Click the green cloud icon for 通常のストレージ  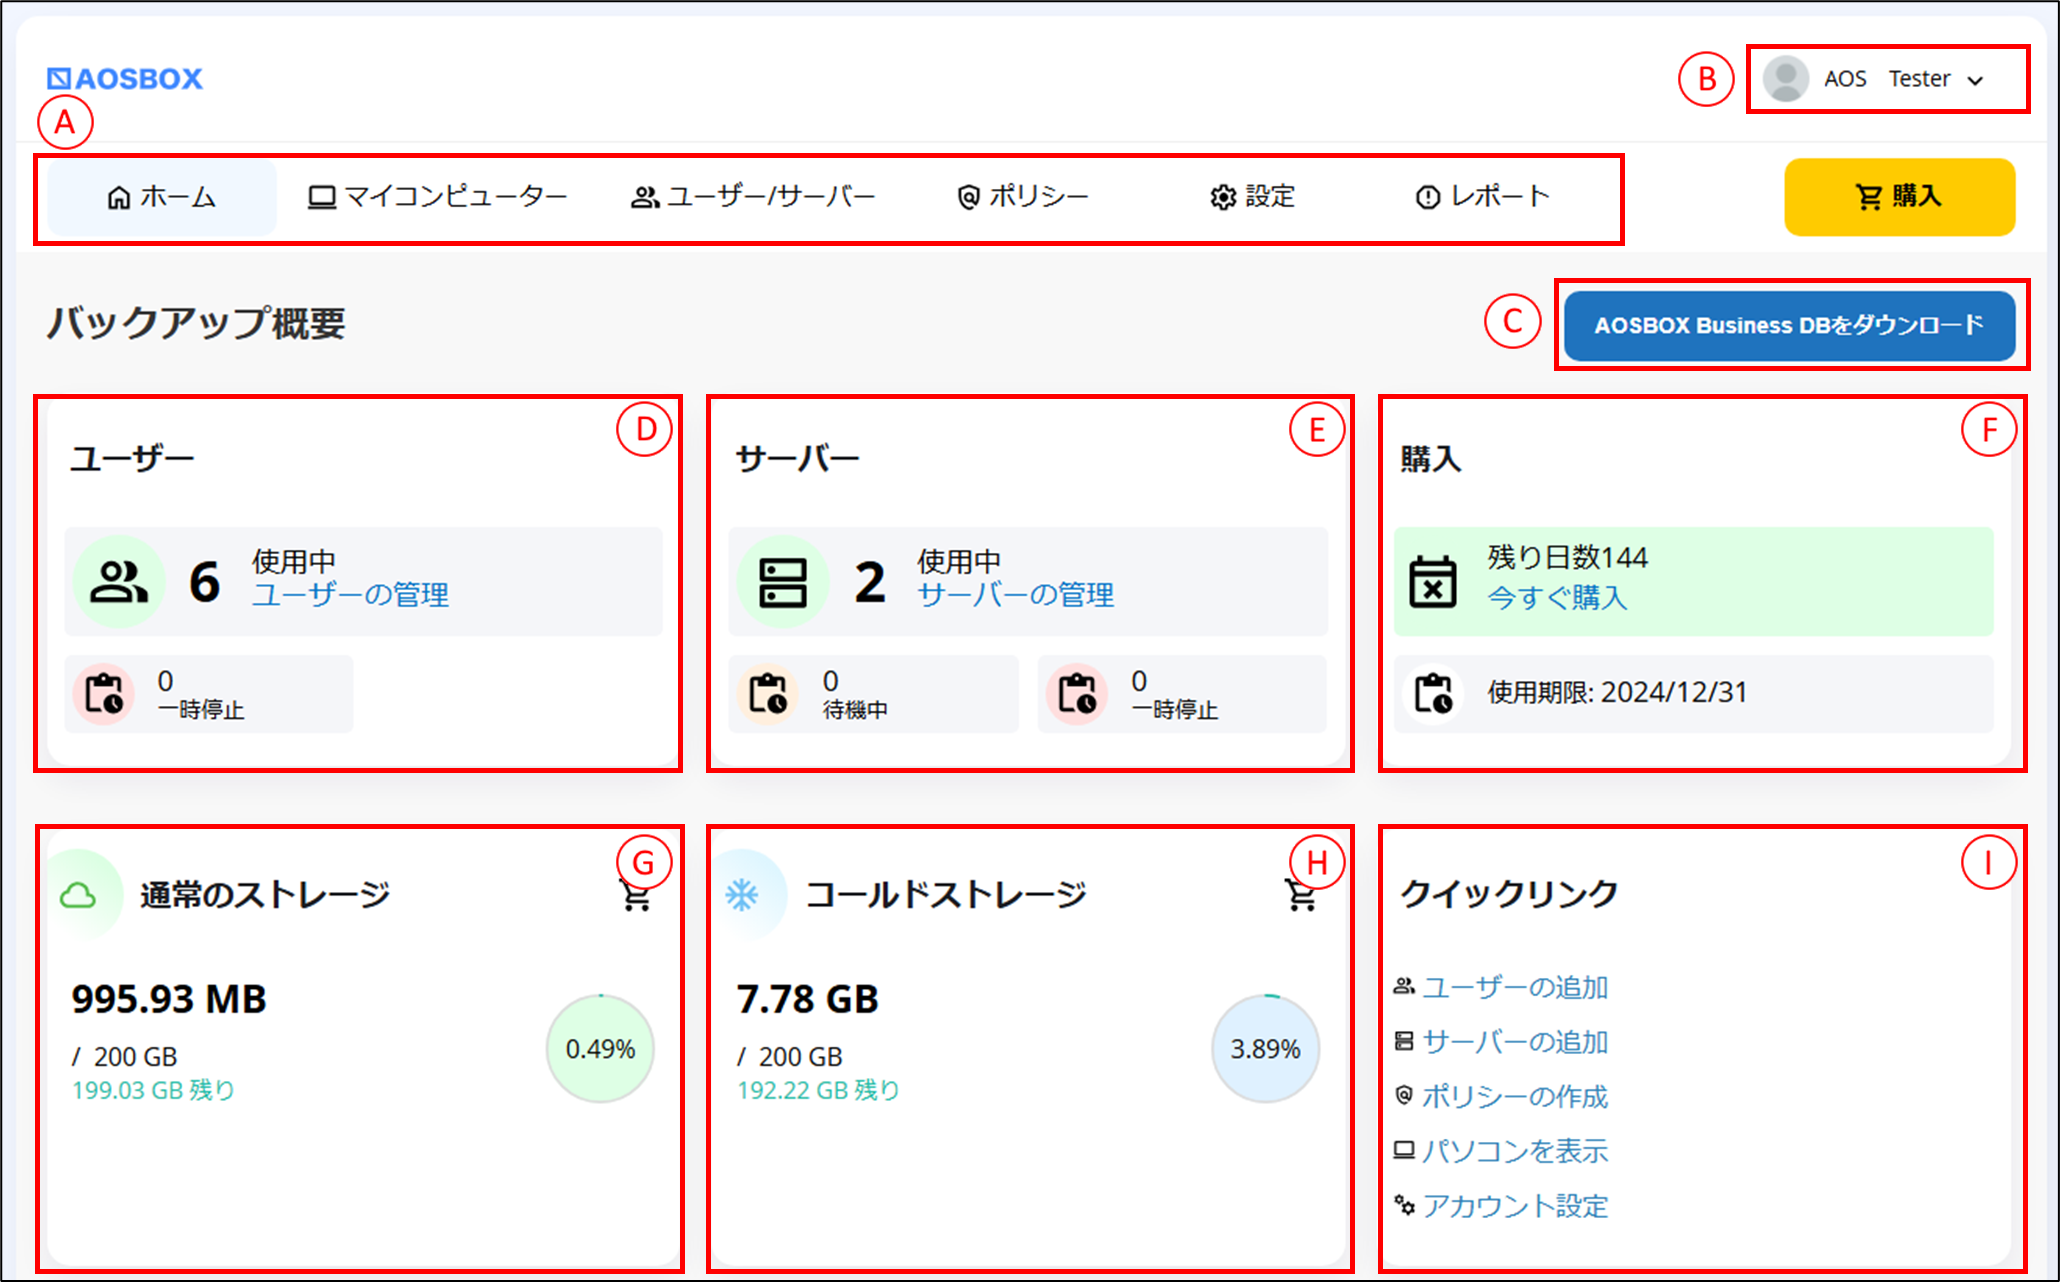coord(78,895)
